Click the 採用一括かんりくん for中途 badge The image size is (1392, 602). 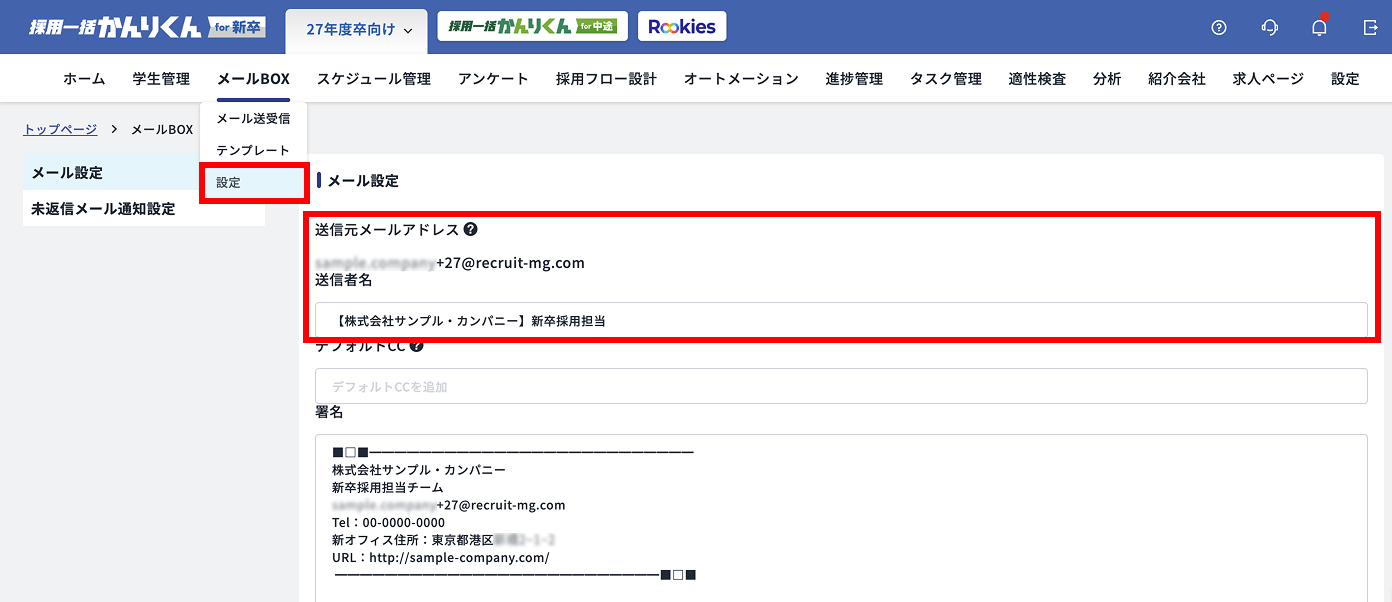coord(532,27)
